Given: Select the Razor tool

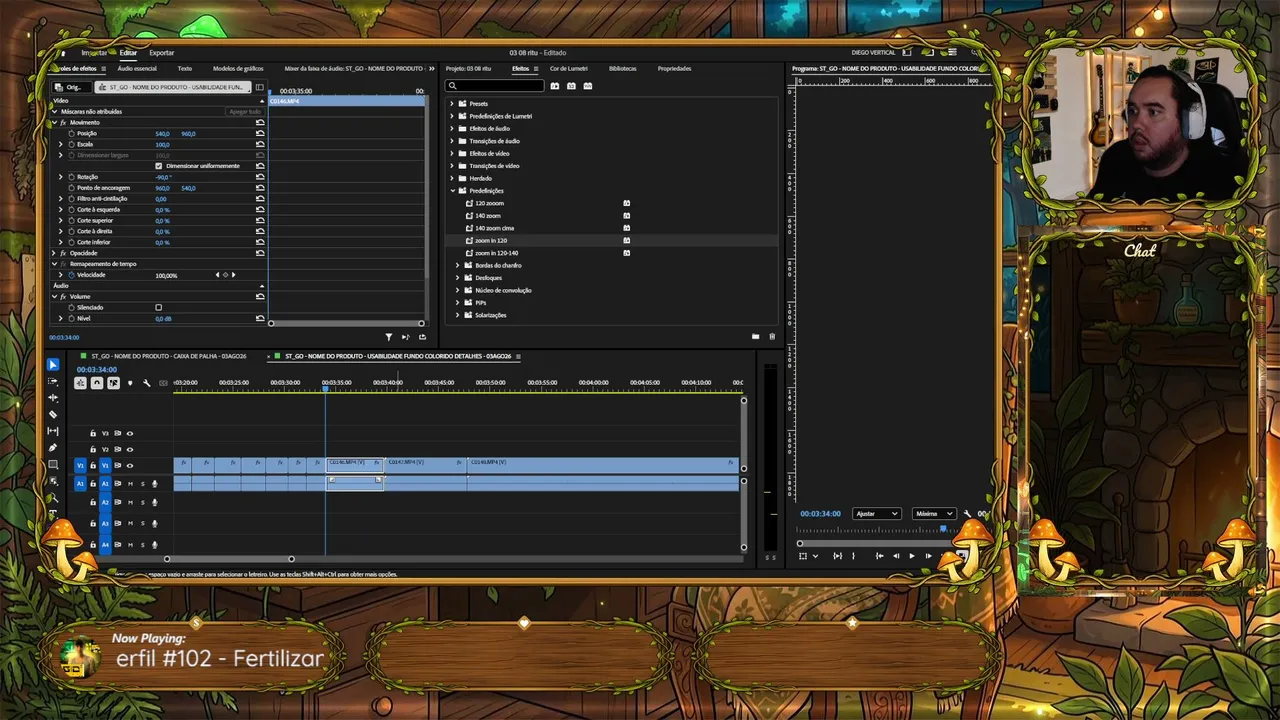Looking at the screenshot, I should [x=53, y=414].
